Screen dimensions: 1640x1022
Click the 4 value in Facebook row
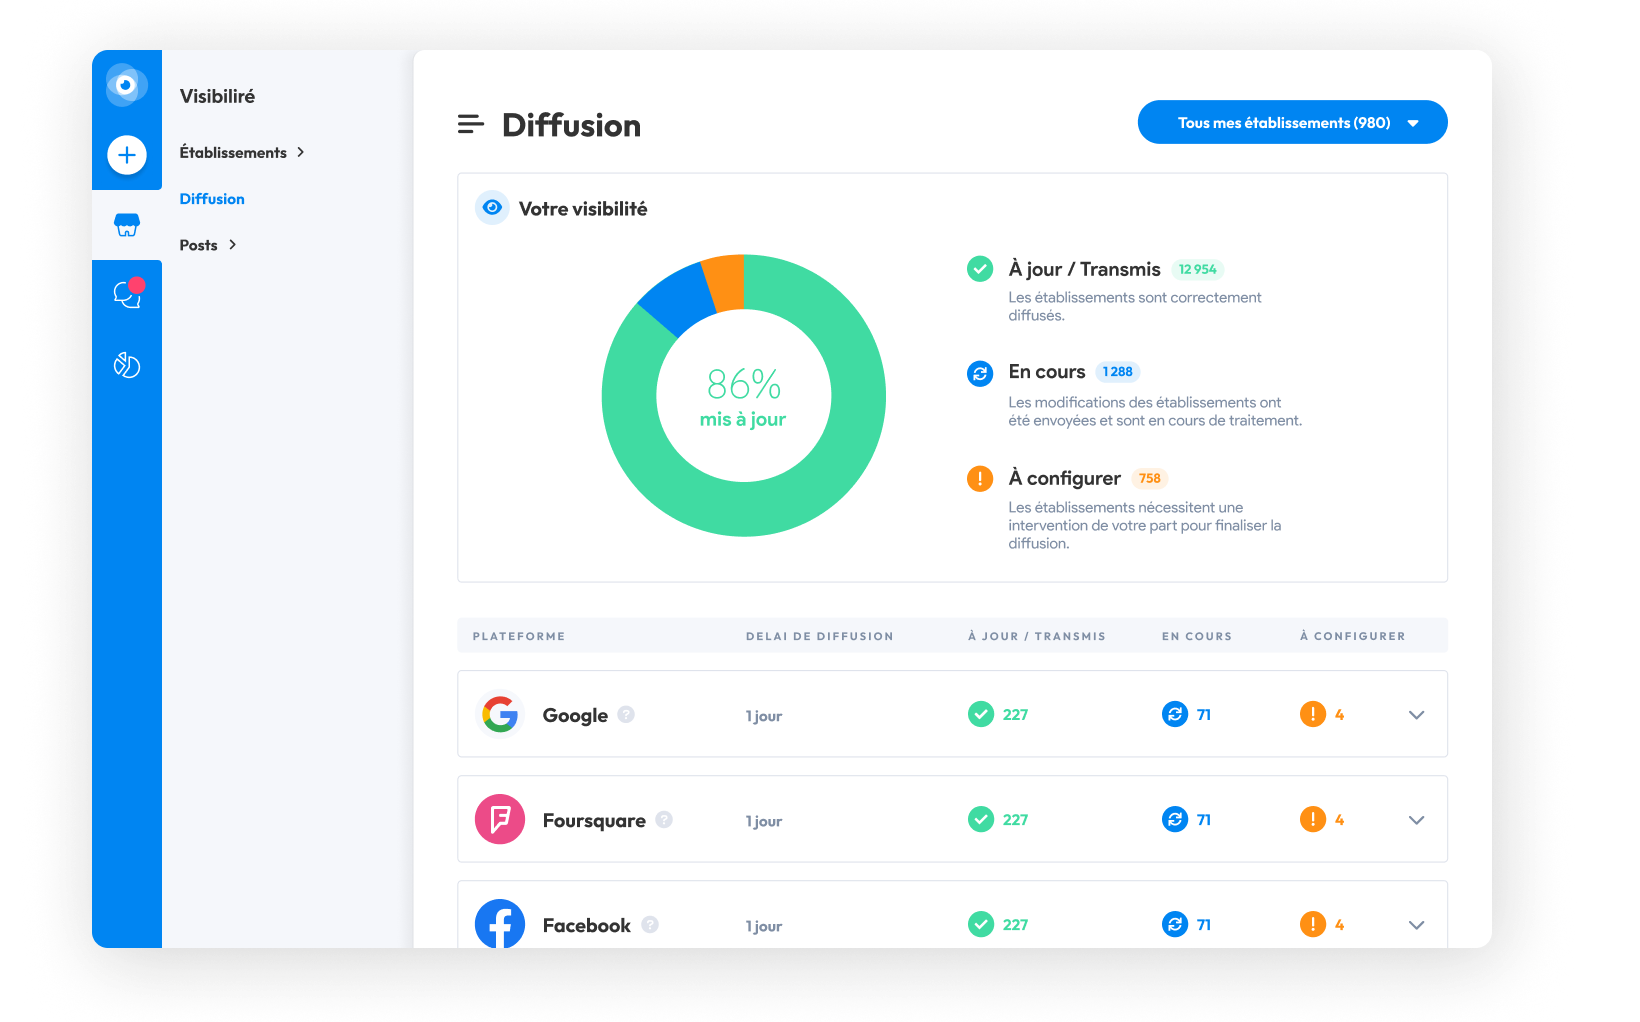click(1339, 924)
